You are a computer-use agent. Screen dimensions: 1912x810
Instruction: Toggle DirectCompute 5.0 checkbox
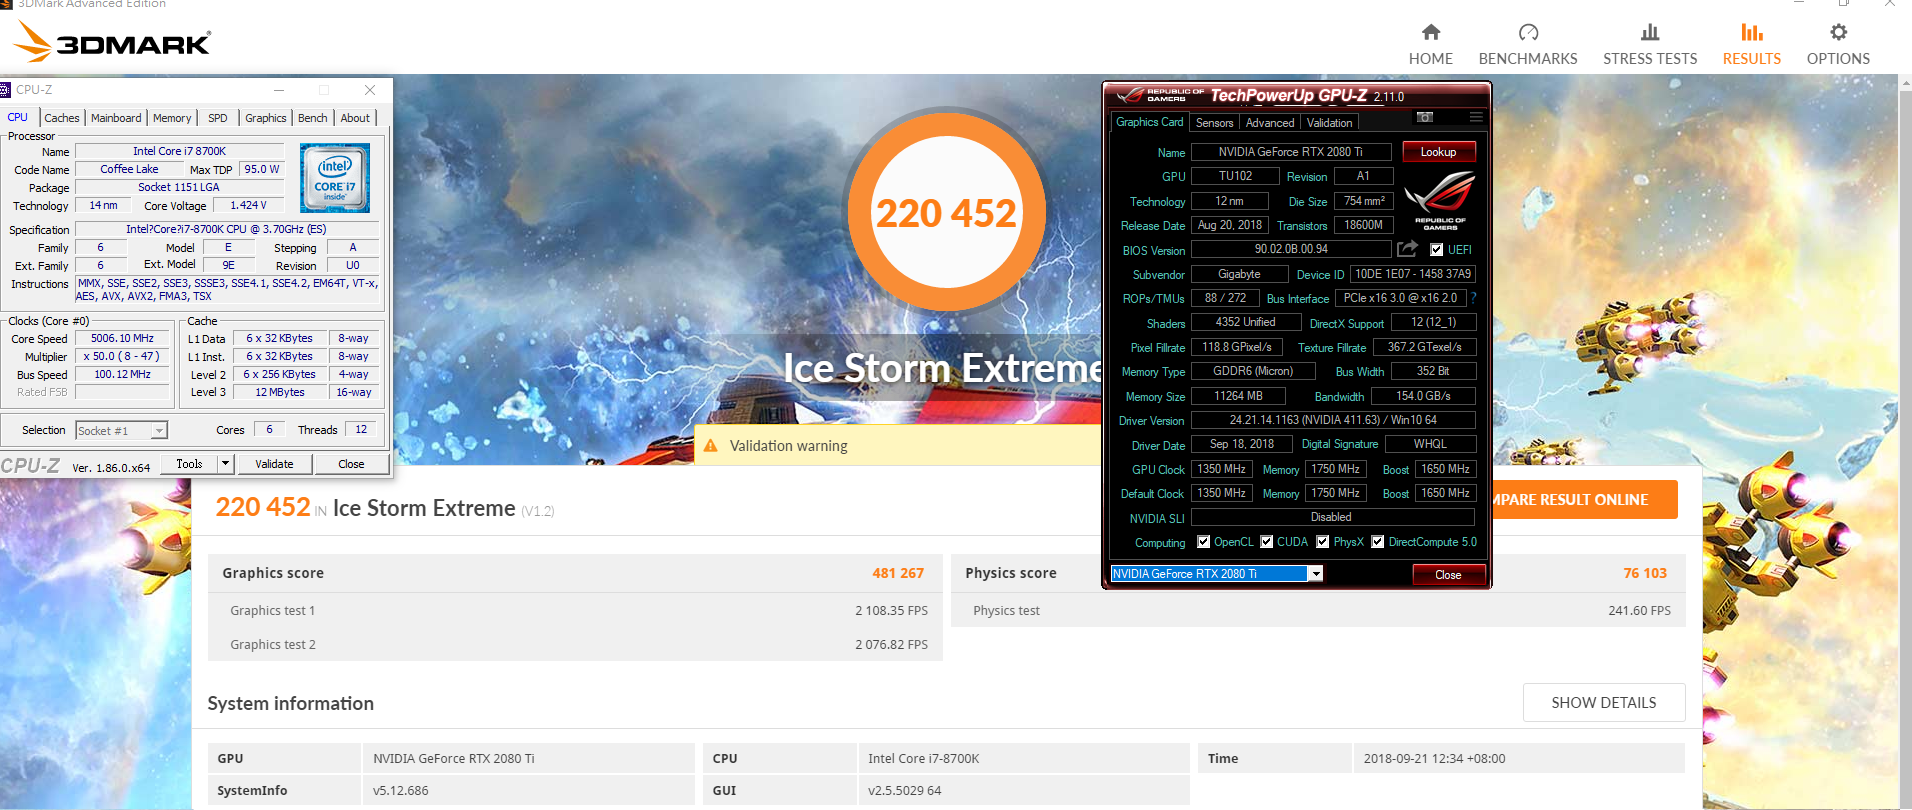1377,542
